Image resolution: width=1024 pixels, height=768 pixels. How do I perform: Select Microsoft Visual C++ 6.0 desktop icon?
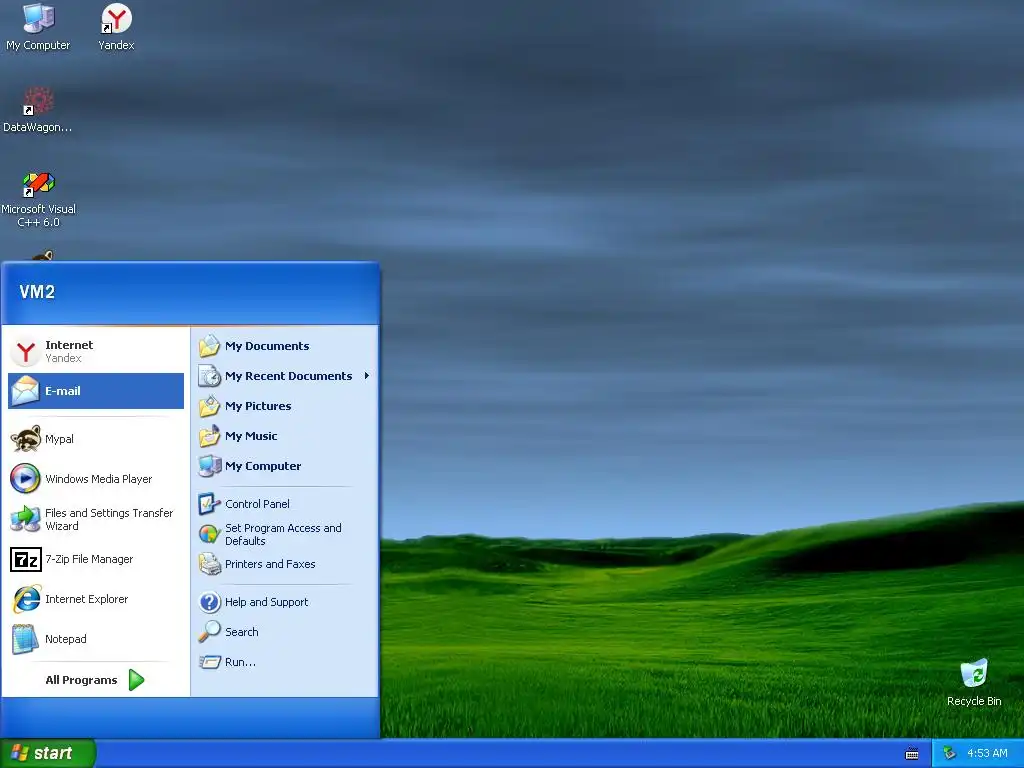pos(38,199)
